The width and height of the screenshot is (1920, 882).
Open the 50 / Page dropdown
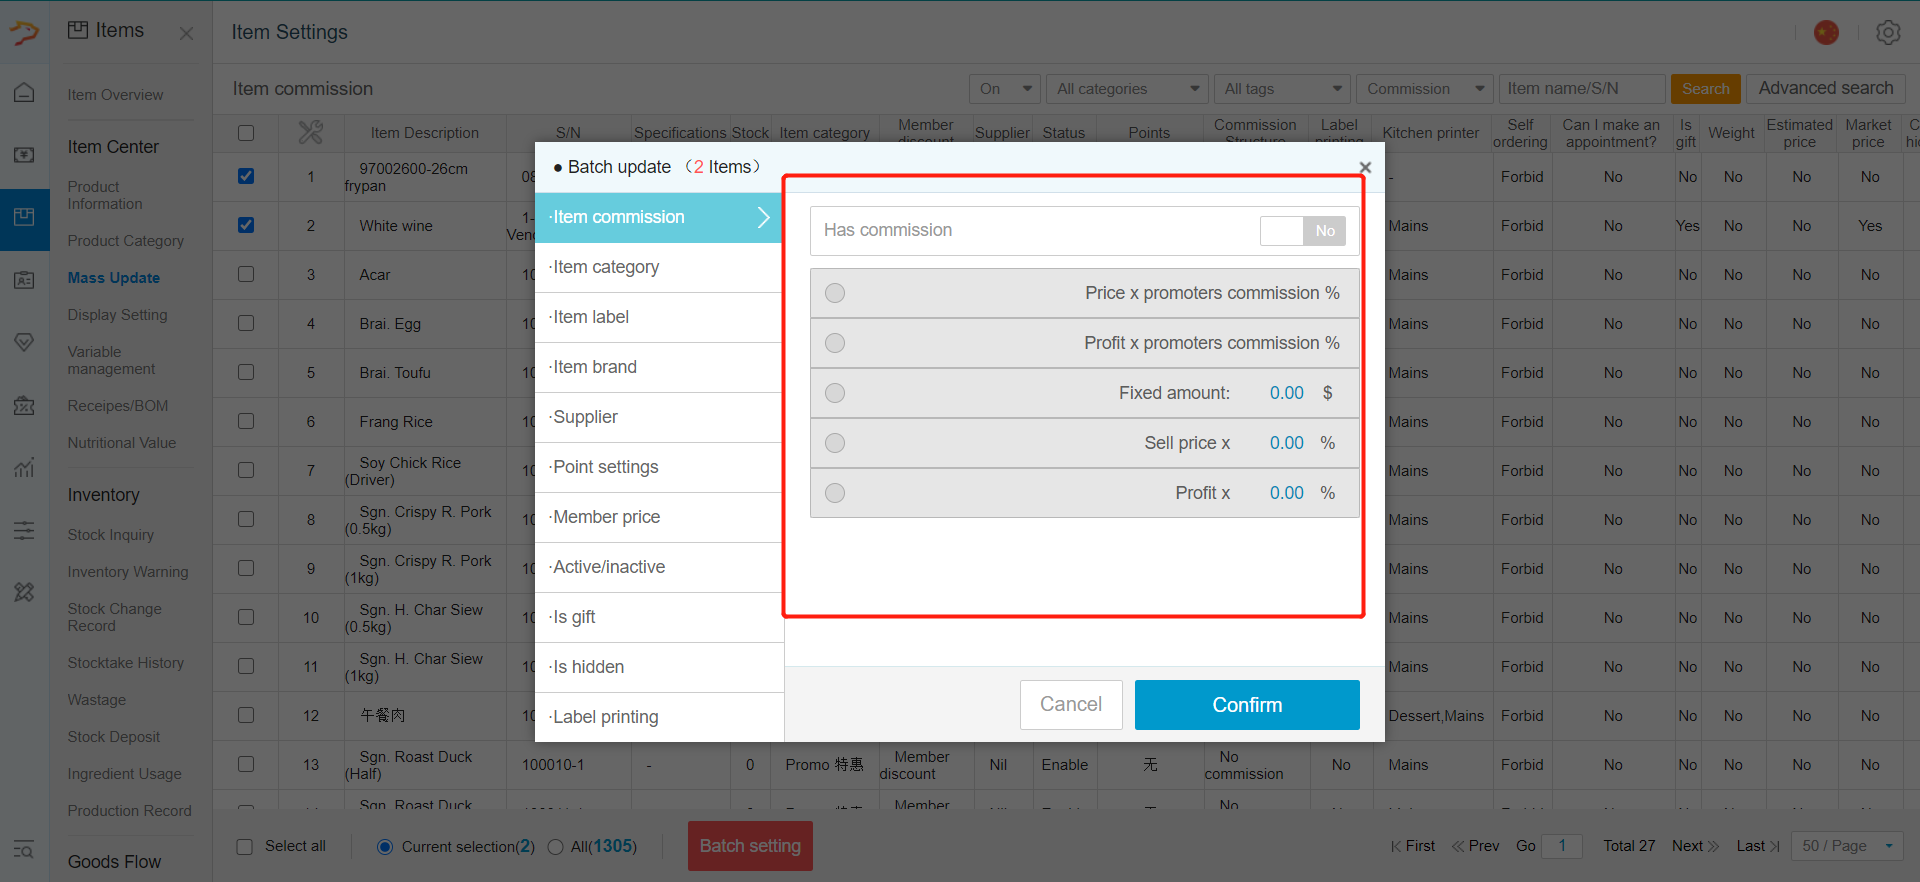click(x=1848, y=846)
